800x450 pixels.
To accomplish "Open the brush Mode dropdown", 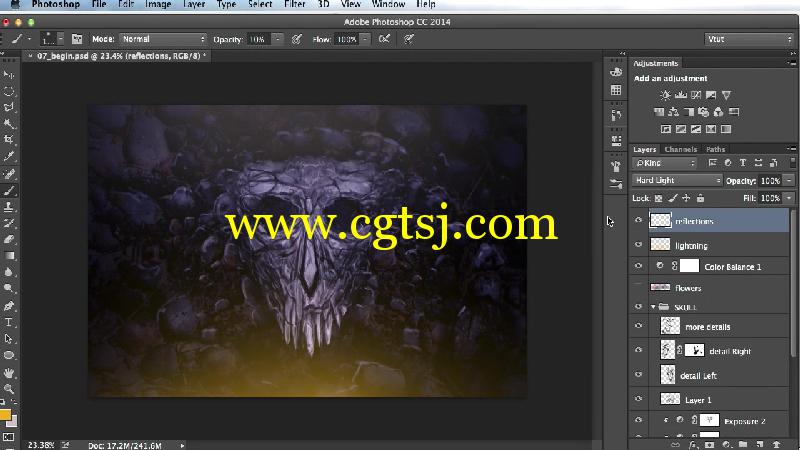I will point(163,39).
